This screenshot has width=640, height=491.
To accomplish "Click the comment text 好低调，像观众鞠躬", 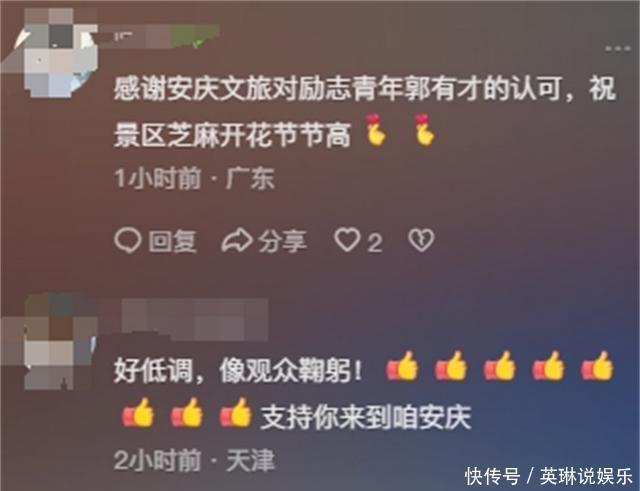I will tap(238, 371).
